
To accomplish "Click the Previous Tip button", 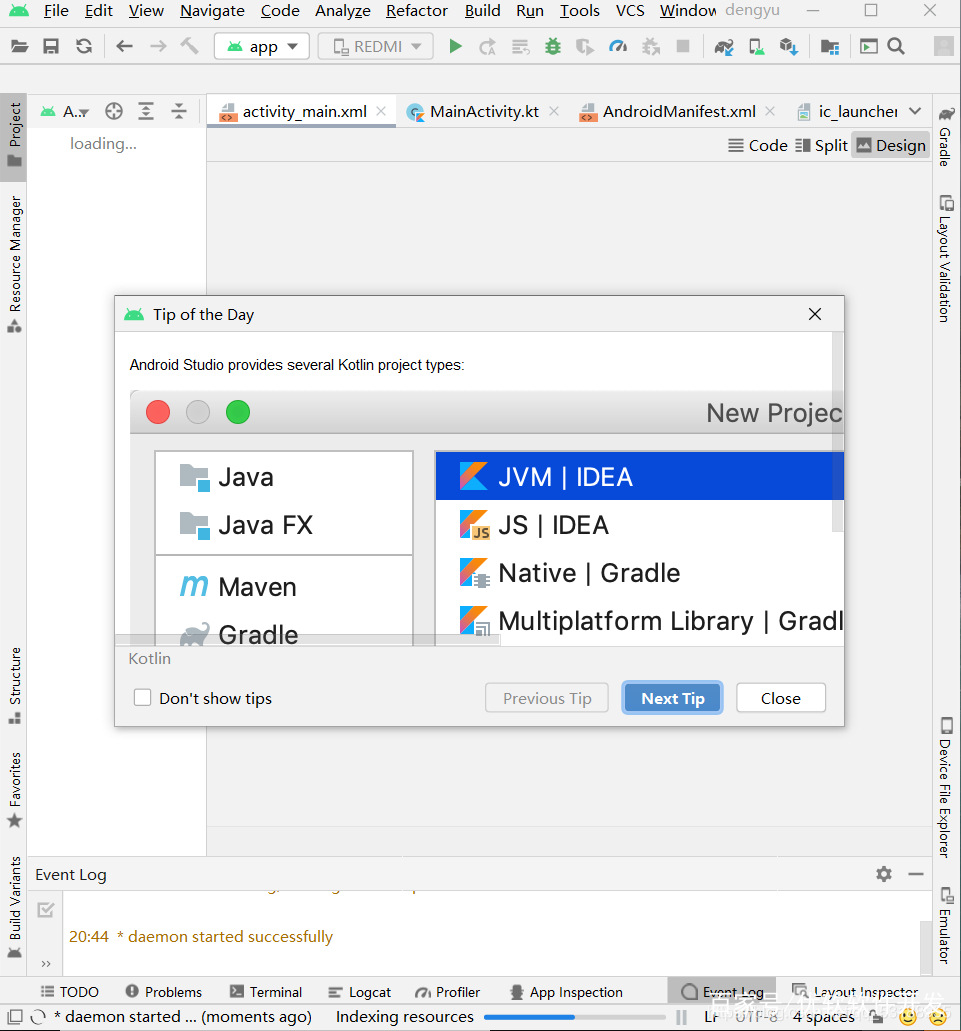I will [547, 698].
